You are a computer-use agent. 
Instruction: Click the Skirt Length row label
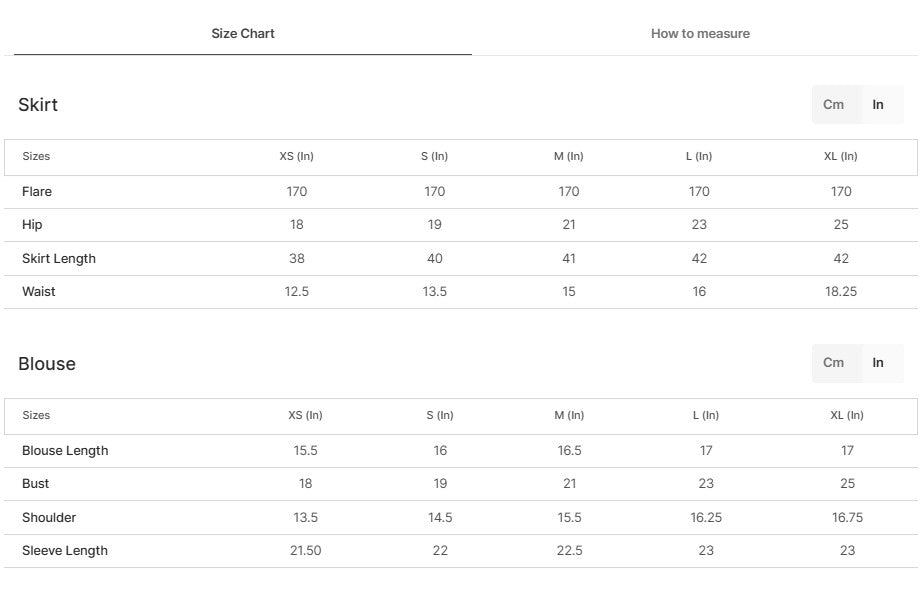(59, 259)
